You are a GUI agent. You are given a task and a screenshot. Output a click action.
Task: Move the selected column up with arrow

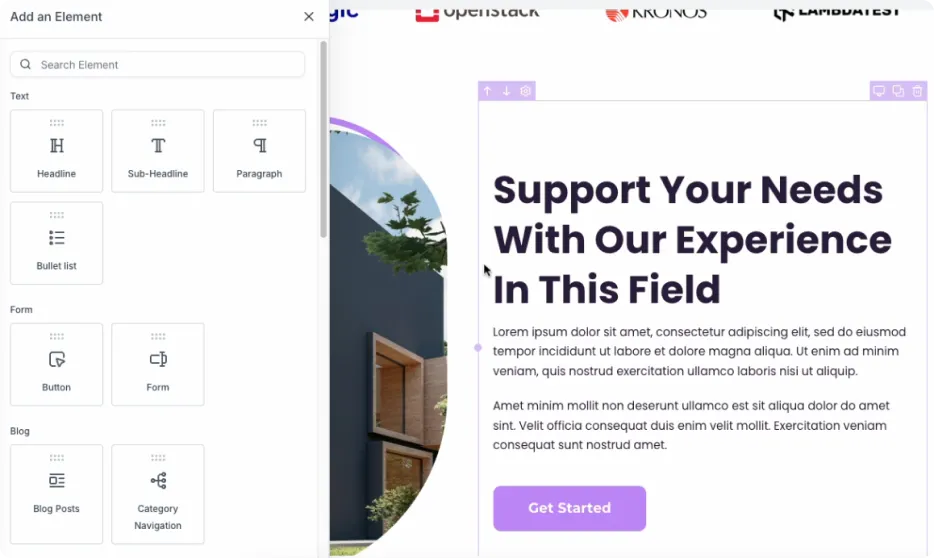pos(487,91)
